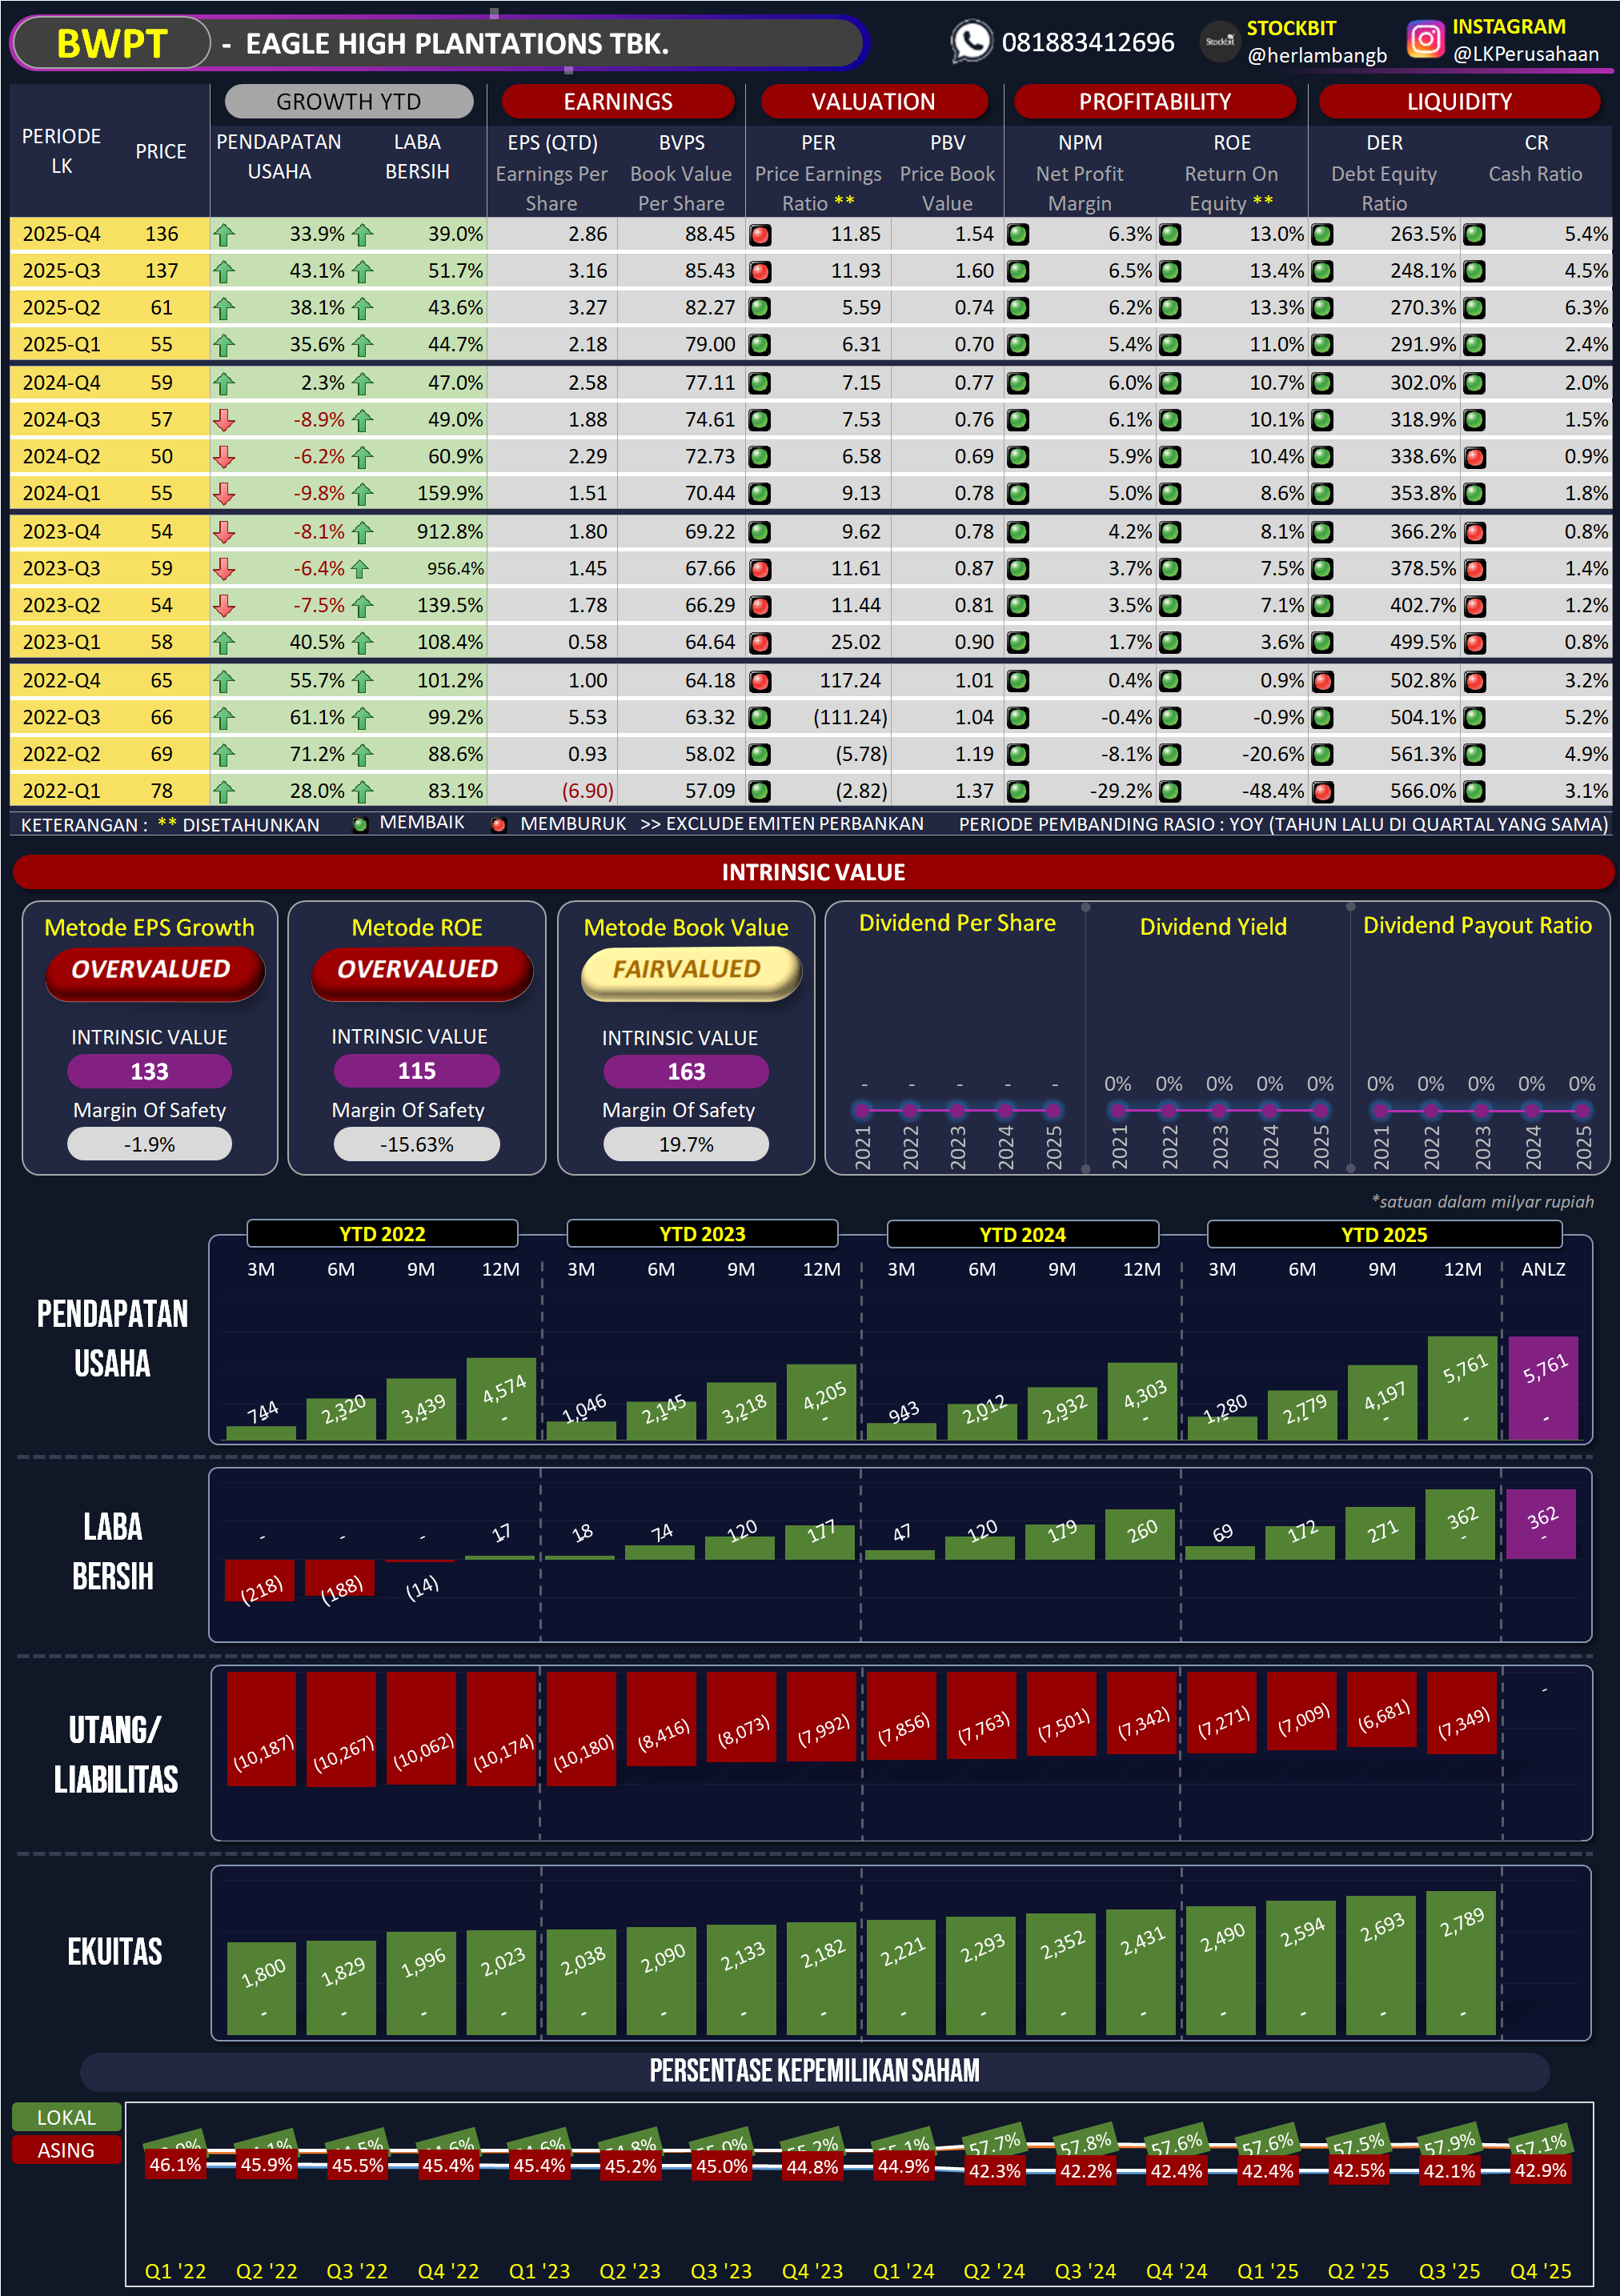Click green arrow beside 2025-Q4 Pendapatan 33.9%
The width and height of the screenshot is (1620, 2296).
(224, 235)
